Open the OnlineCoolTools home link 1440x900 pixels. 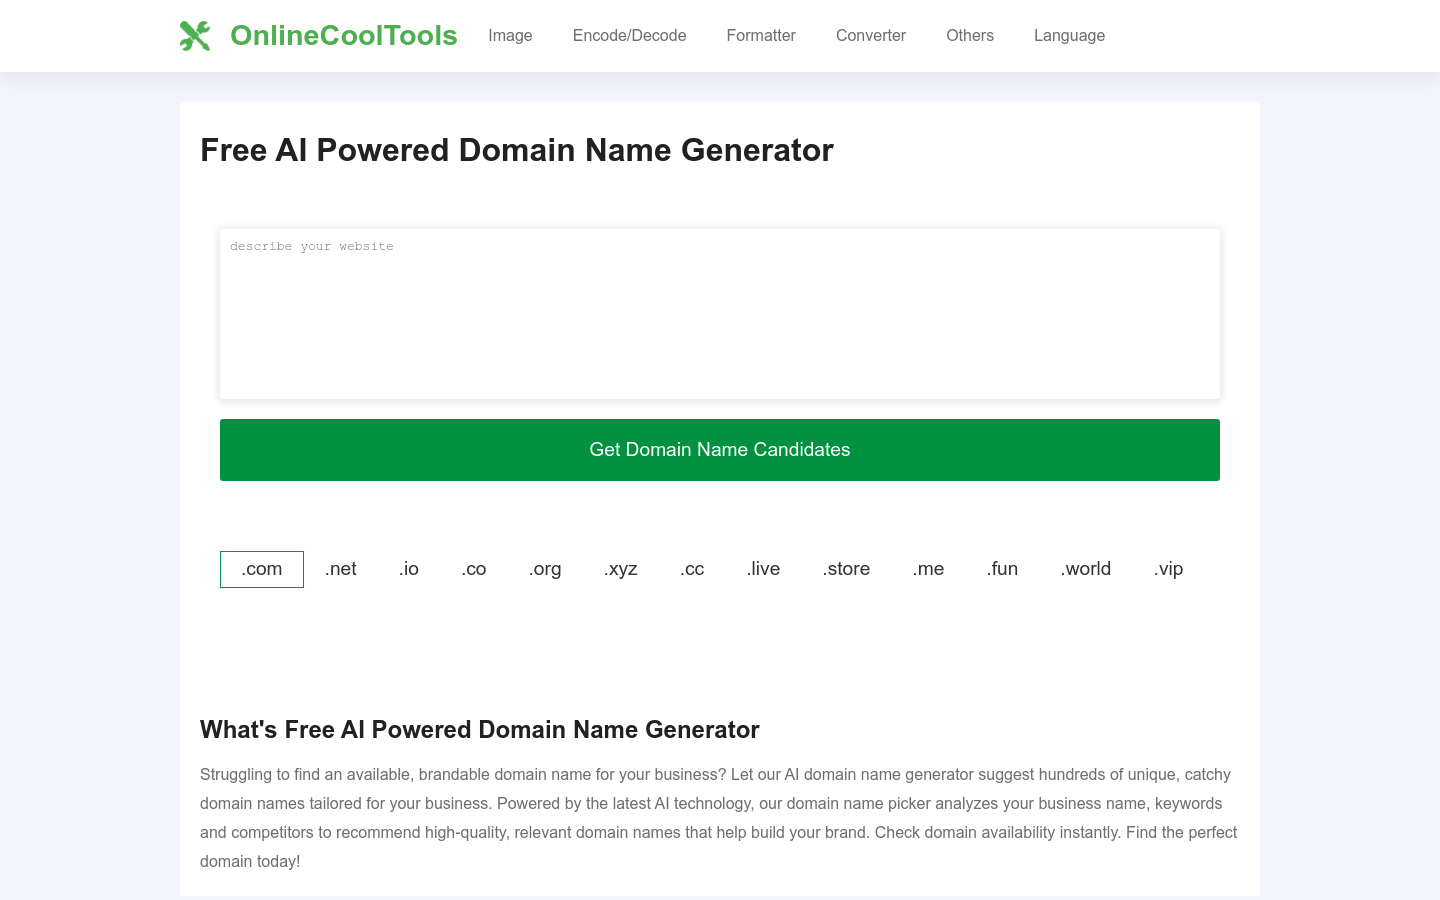point(343,36)
